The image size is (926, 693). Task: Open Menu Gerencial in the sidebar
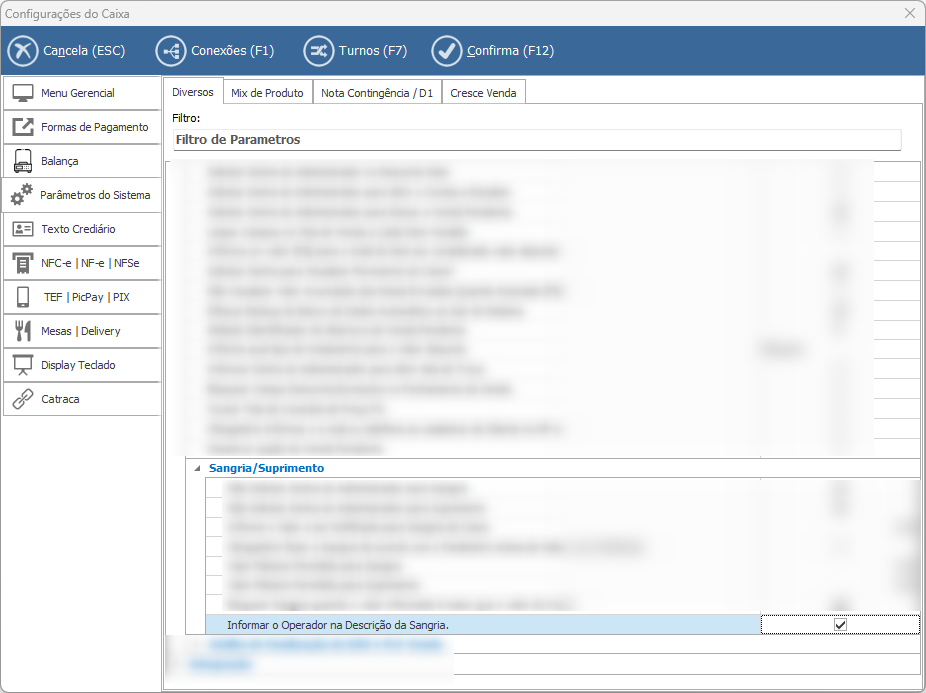(81, 93)
